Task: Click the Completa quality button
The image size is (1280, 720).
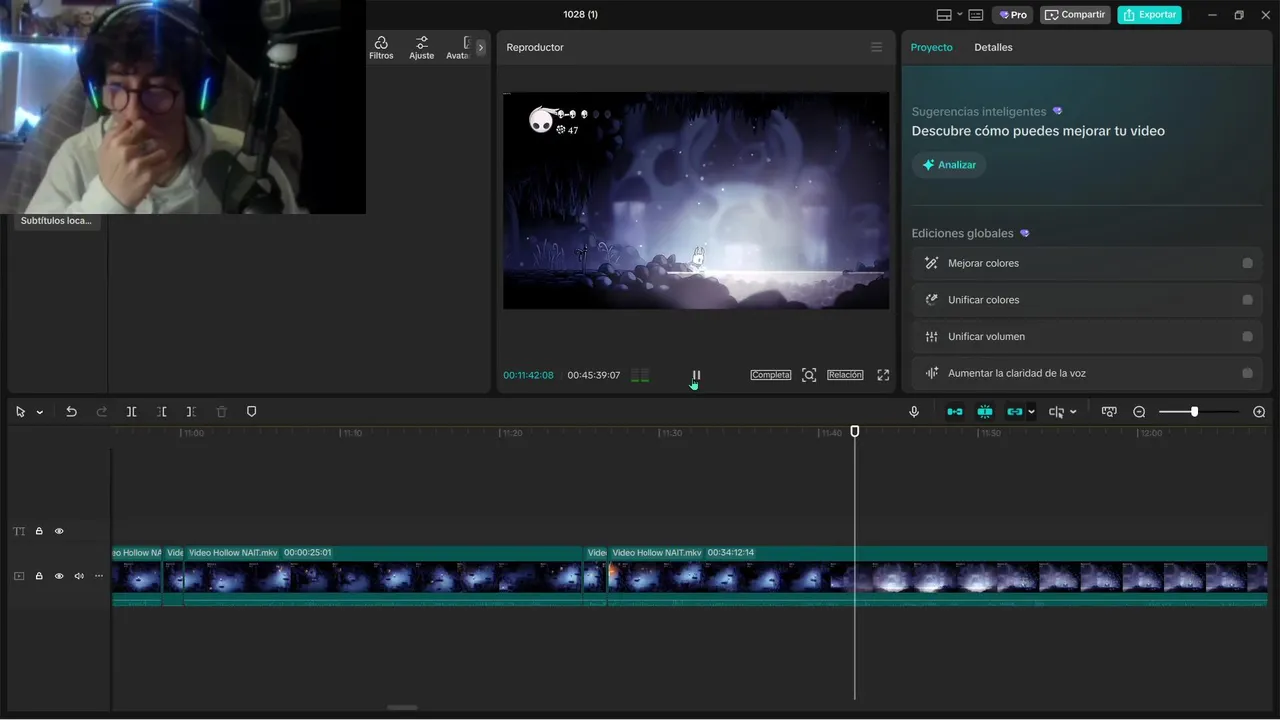Action: point(771,375)
